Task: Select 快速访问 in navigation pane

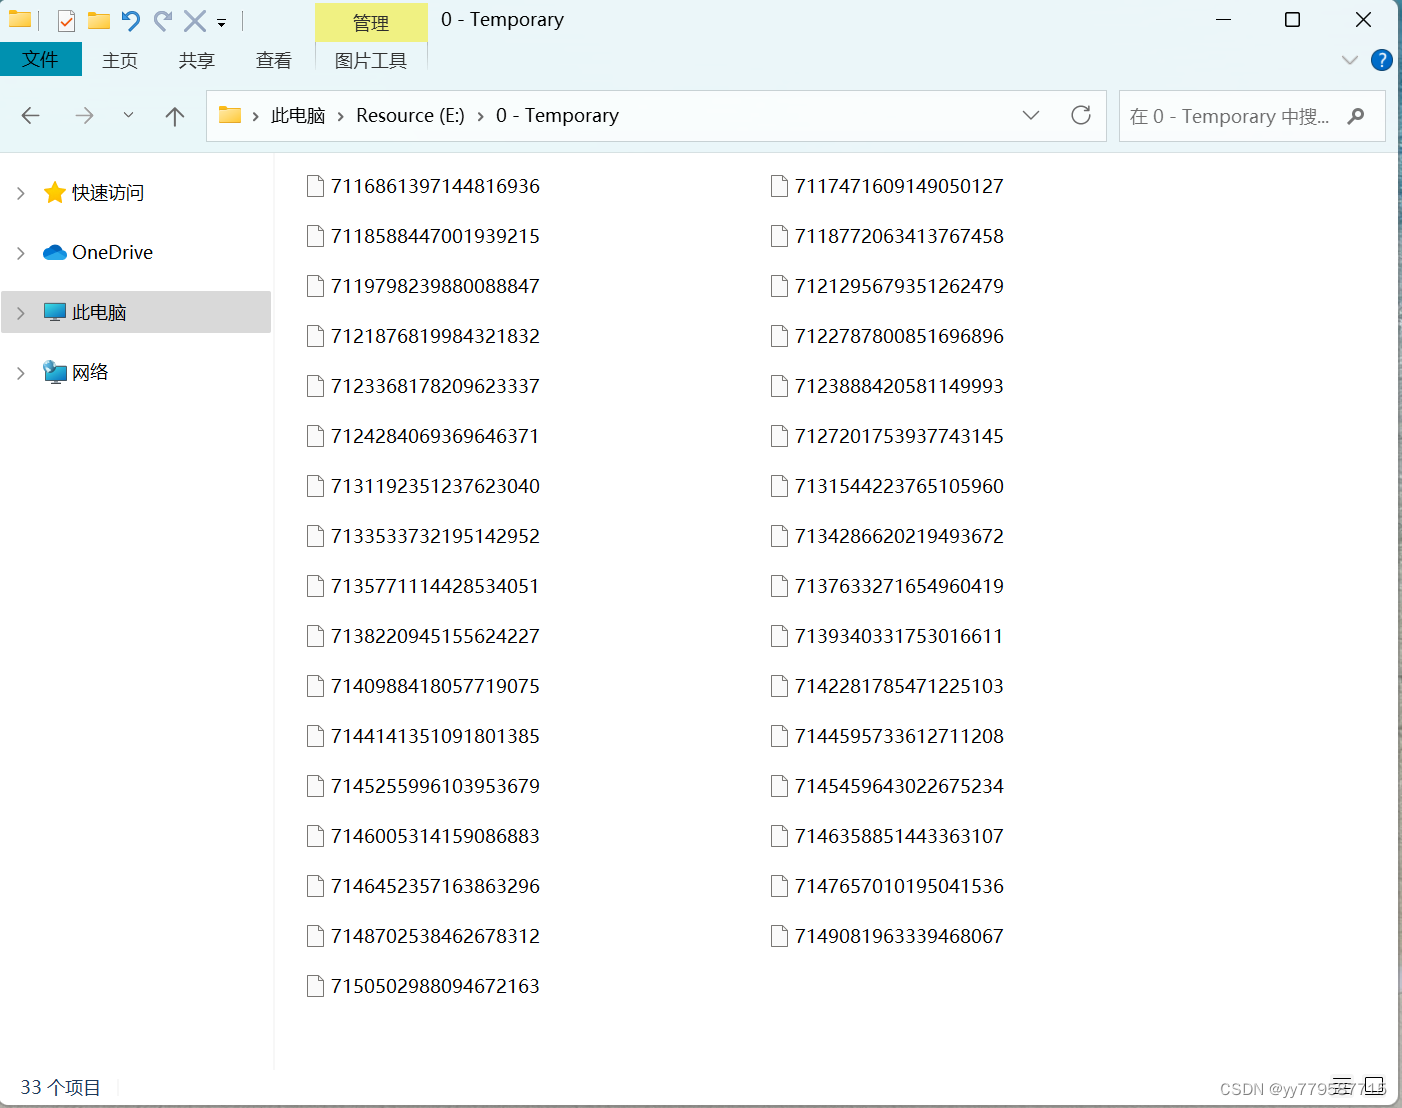Action: click(x=108, y=193)
